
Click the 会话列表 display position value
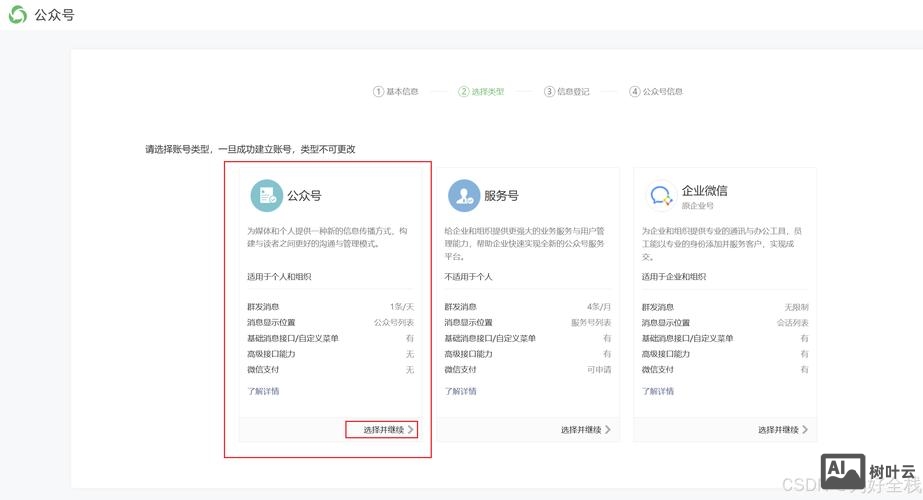792,323
